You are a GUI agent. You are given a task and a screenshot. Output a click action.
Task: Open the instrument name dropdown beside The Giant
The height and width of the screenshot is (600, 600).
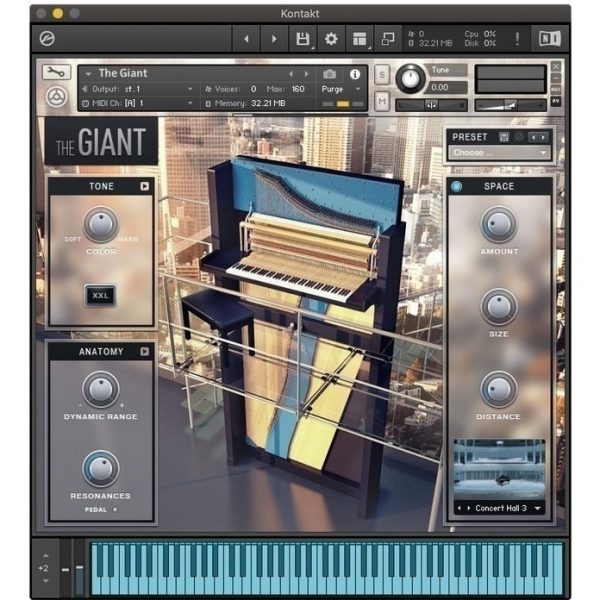click(88, 73)
